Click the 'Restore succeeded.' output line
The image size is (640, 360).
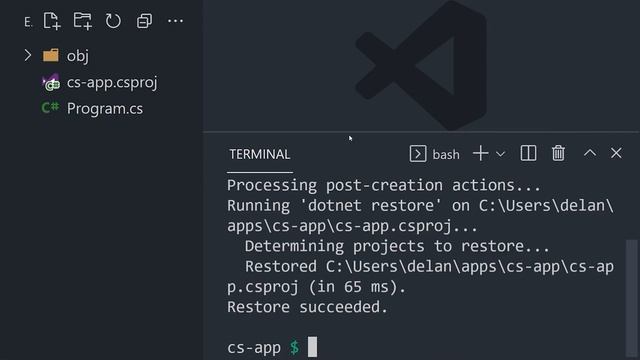tap(307, 307)
